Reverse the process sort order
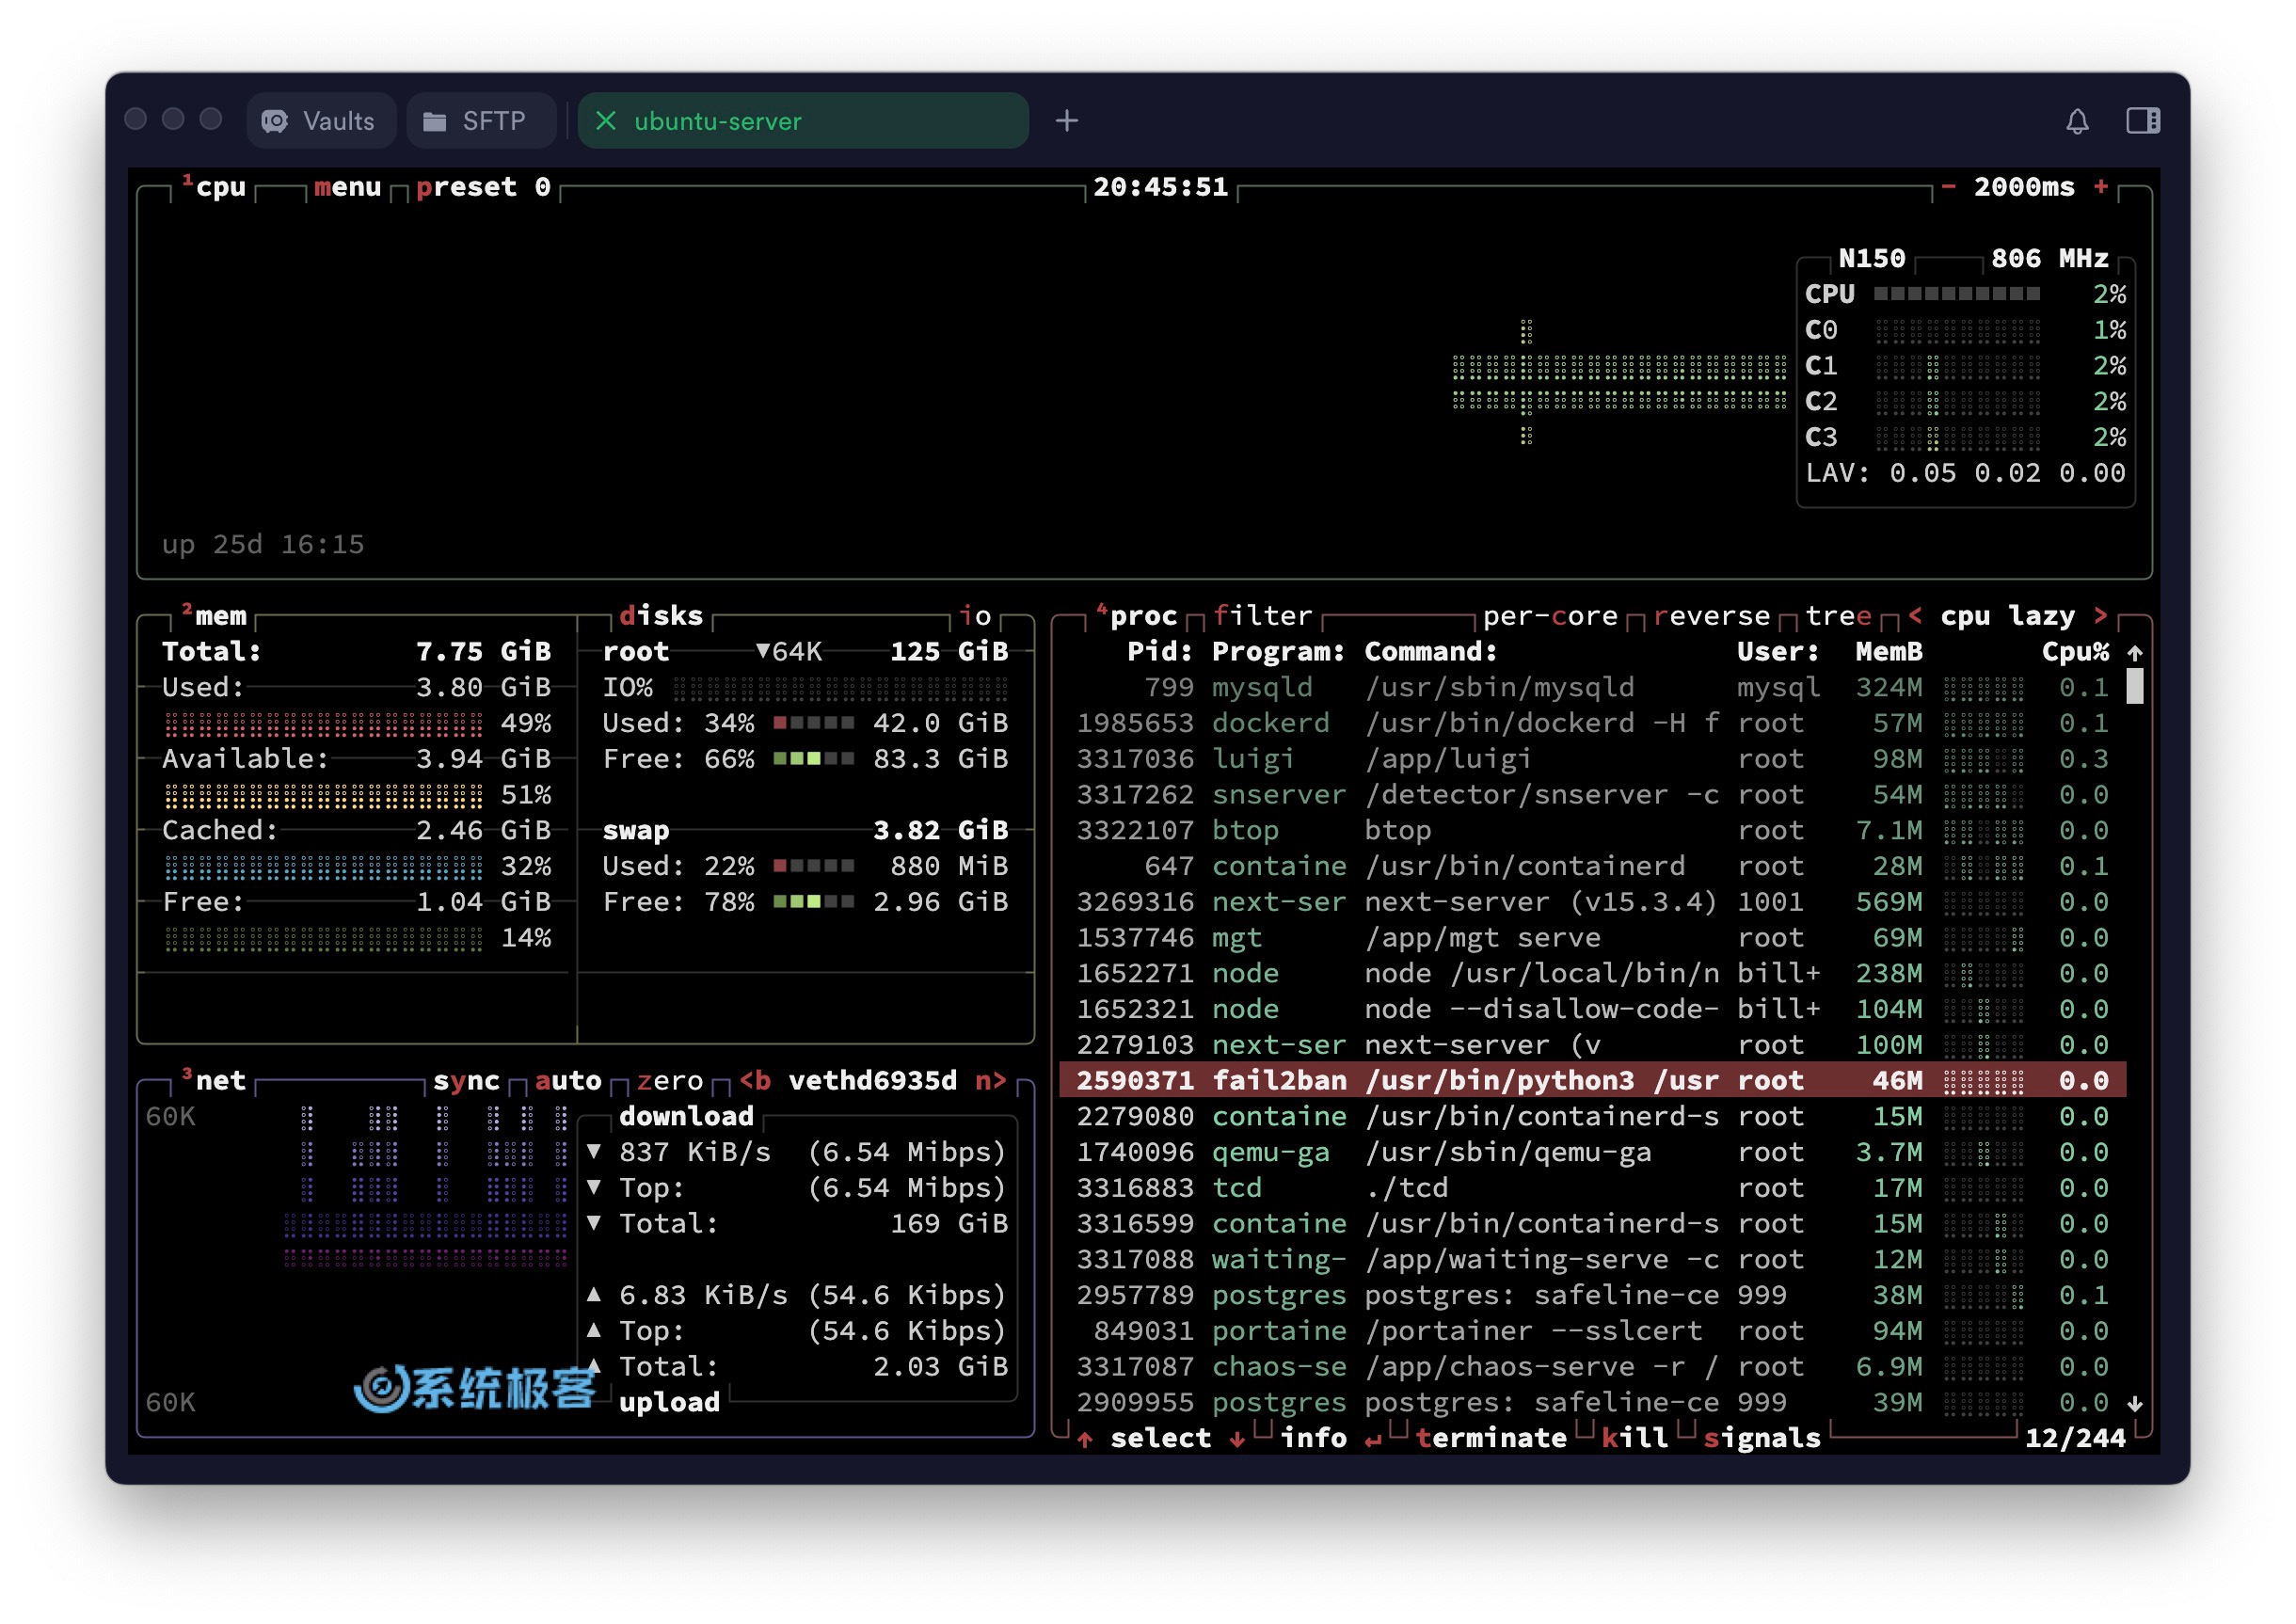This screenshot has width=2296, height=1624. pos(1712,615)
